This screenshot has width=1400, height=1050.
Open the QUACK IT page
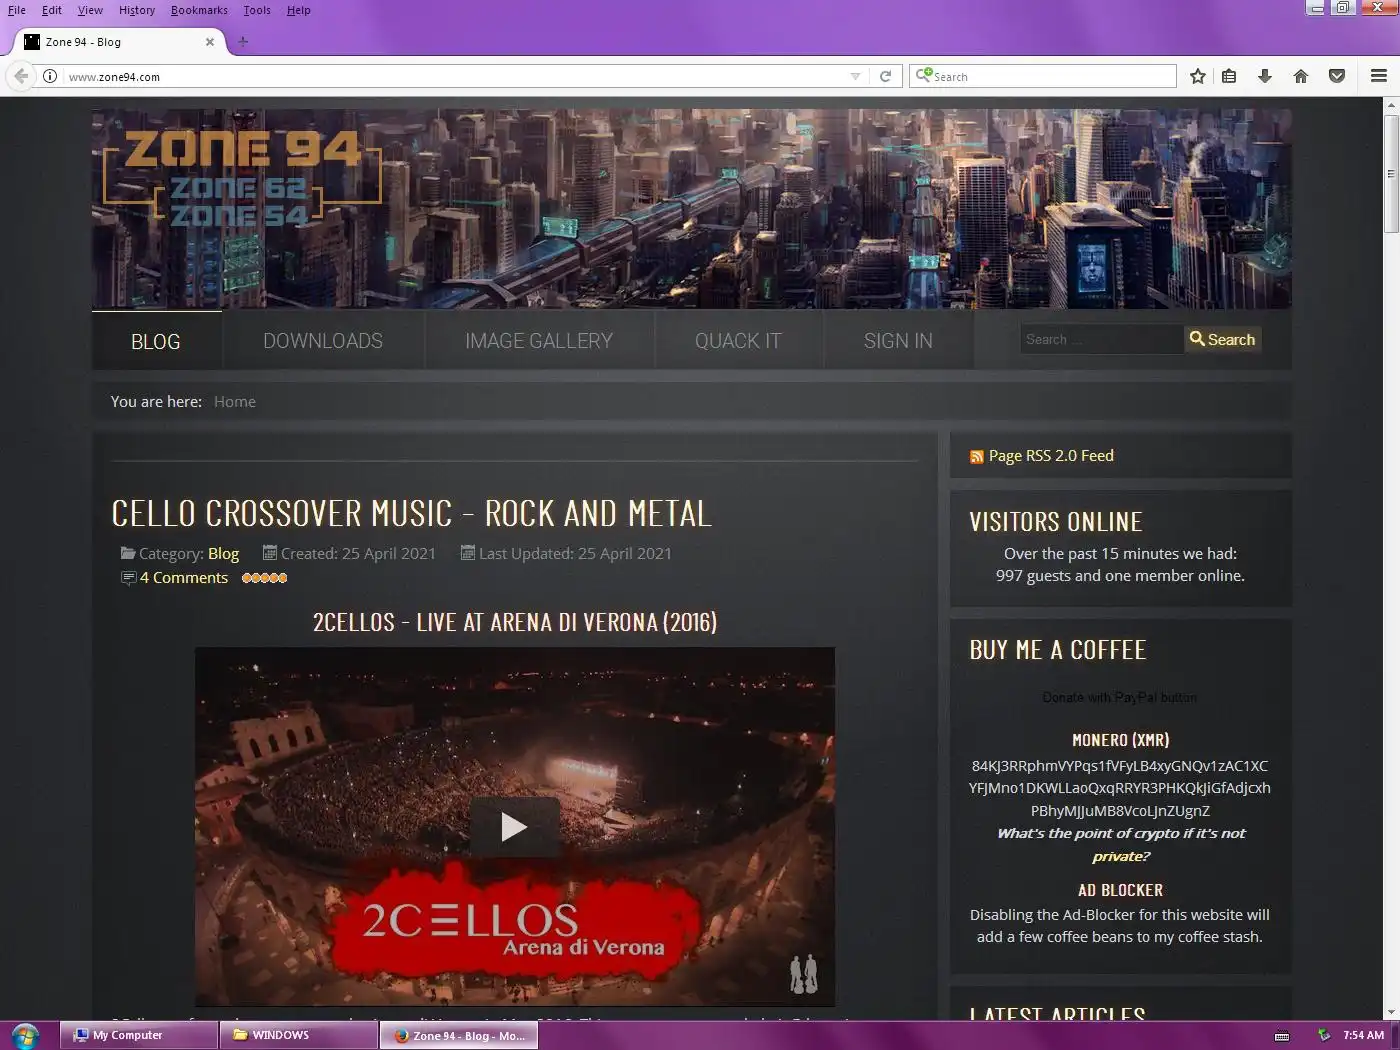738,341
